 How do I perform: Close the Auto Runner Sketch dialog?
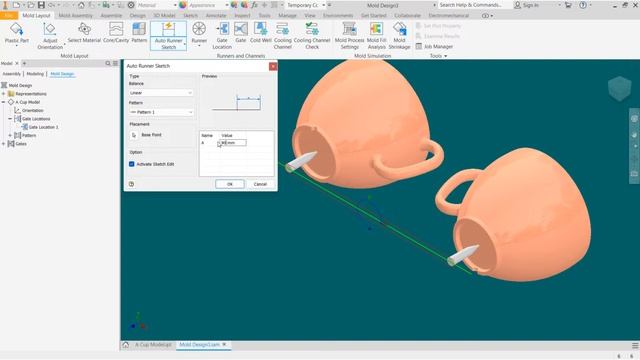[273, 66]
